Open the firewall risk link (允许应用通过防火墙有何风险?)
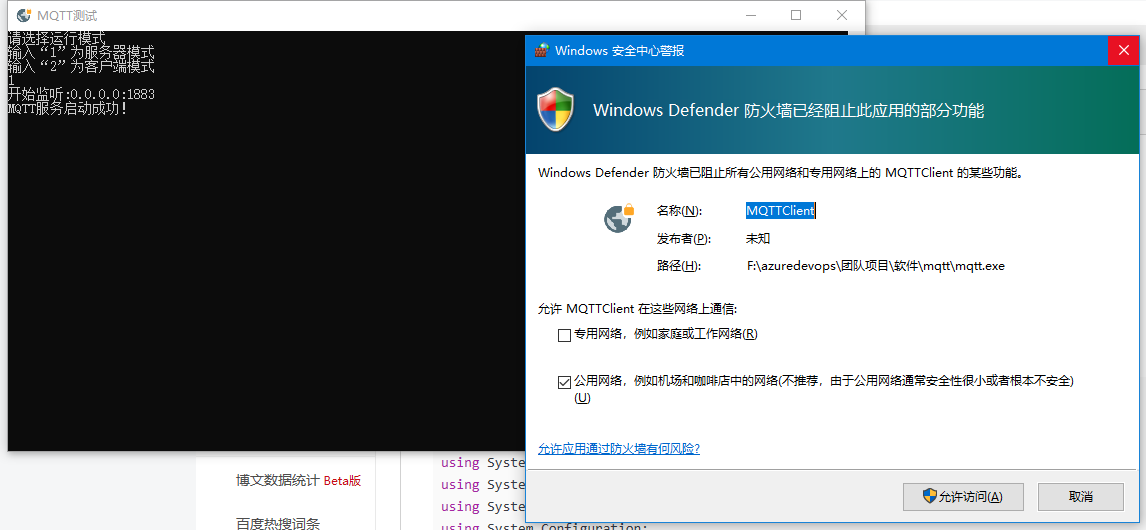This screenshot has height=530, width=1146. coord(619,448)
